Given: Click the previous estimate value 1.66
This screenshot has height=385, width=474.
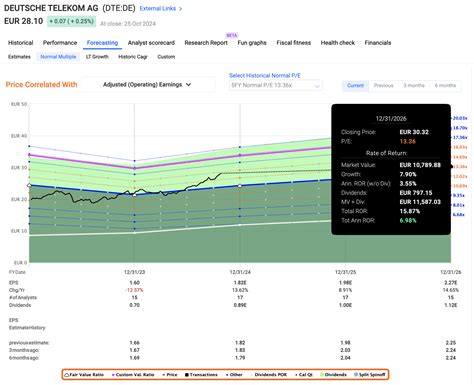Looking at the screenshot, I should (134, 343).
